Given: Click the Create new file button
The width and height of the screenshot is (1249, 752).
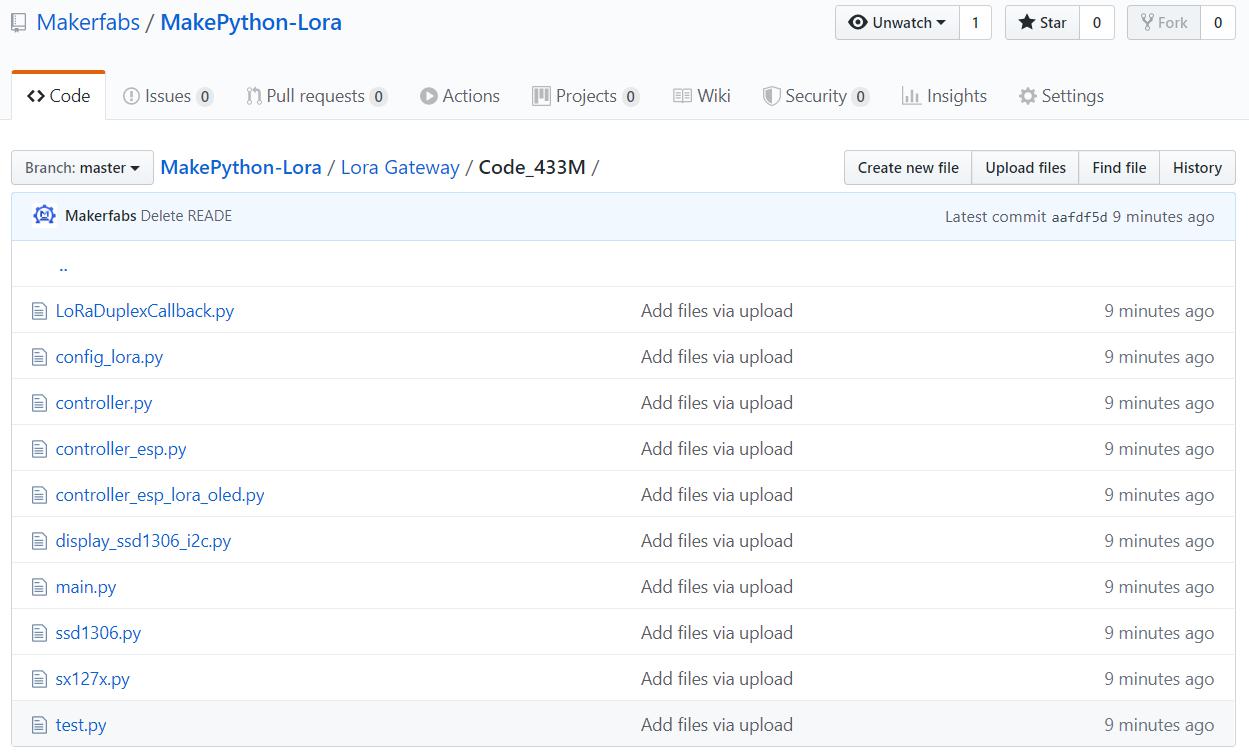Looking at the screenshot, I should pyautogui.click(x=908, y=168).
